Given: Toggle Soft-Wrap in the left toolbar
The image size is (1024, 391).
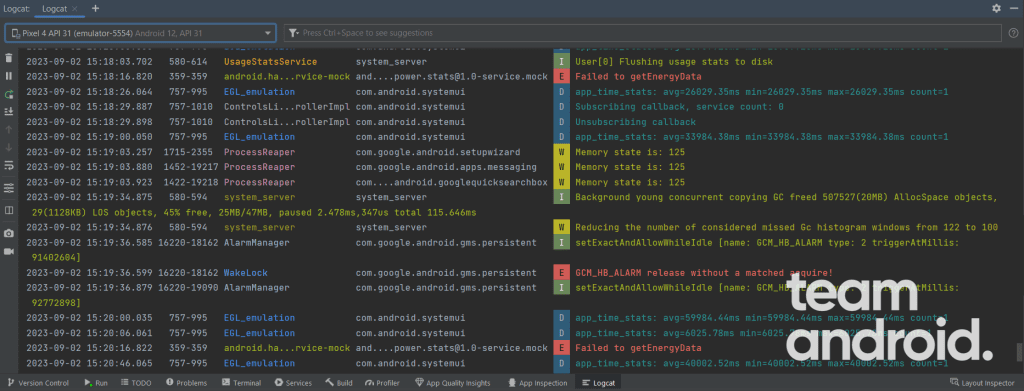Looking at the screenshot, I should point(8,166).
